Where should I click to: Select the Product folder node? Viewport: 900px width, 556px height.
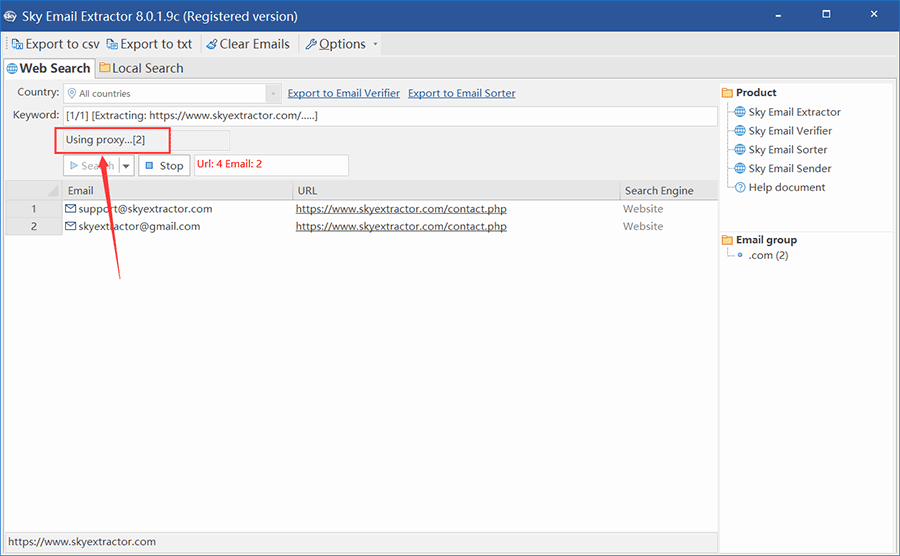point(756,92)
